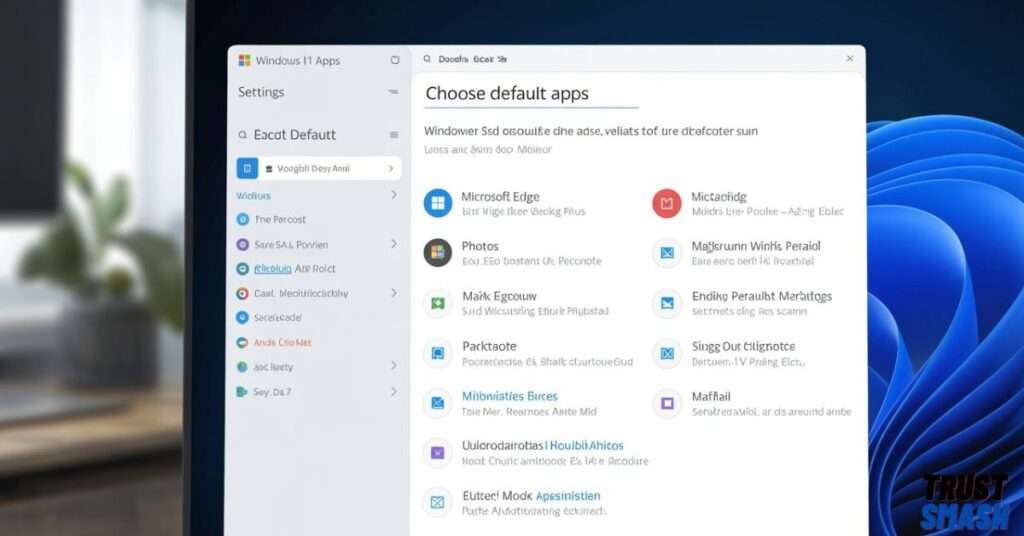The width and height of the screenshot is (1024, 536).
Task: Open the Mitbniatles Burces link
Action: (509, 396)
